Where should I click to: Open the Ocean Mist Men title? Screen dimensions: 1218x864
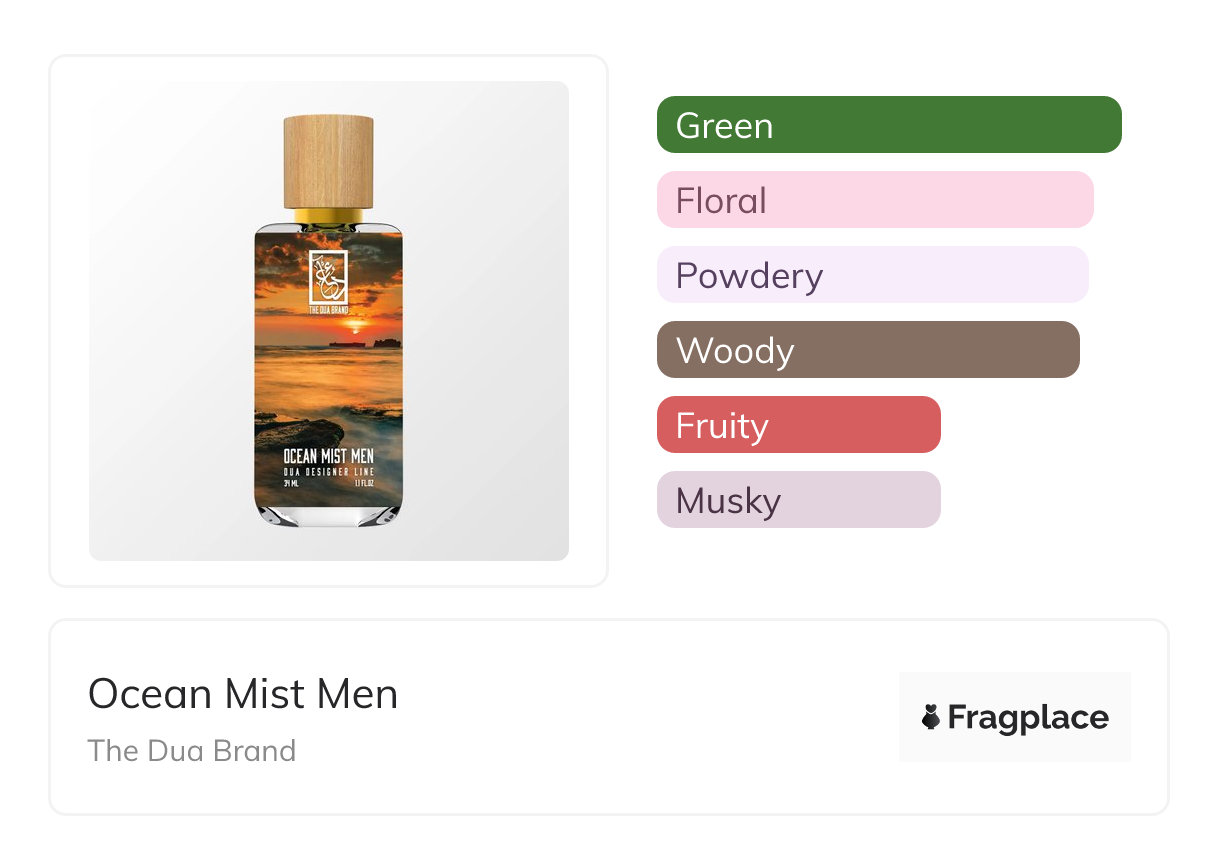[243, 694]
